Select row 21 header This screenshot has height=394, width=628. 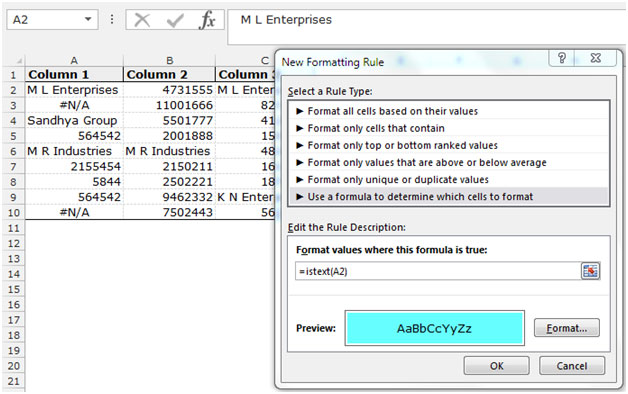click(x=13, y=381)
